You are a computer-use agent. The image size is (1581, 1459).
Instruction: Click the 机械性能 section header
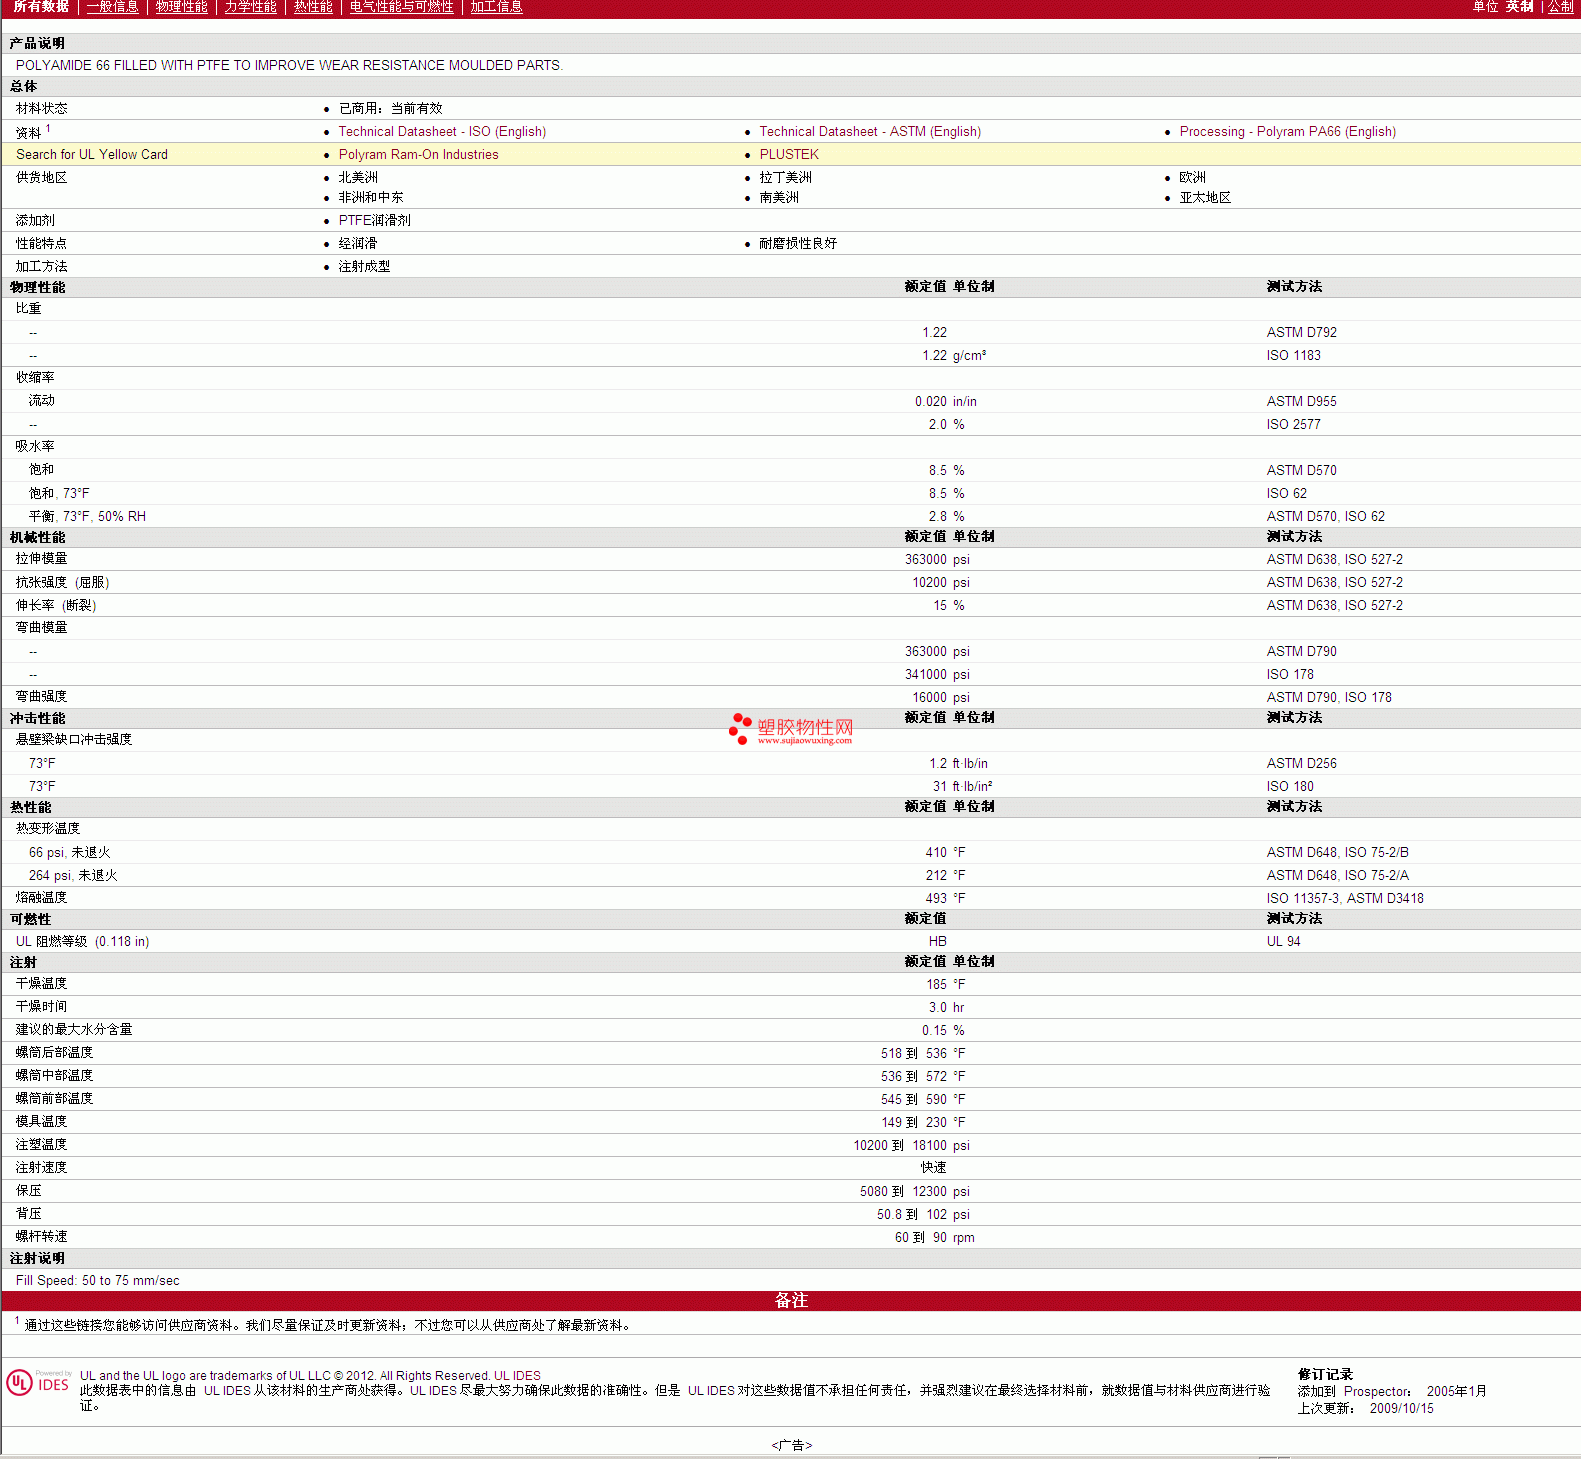[x=37, y=538]
